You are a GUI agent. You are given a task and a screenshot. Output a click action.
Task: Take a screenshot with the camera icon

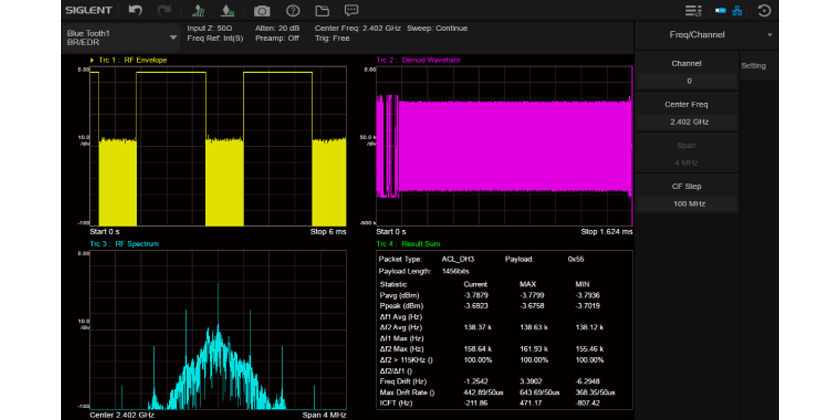coord(262,11)
